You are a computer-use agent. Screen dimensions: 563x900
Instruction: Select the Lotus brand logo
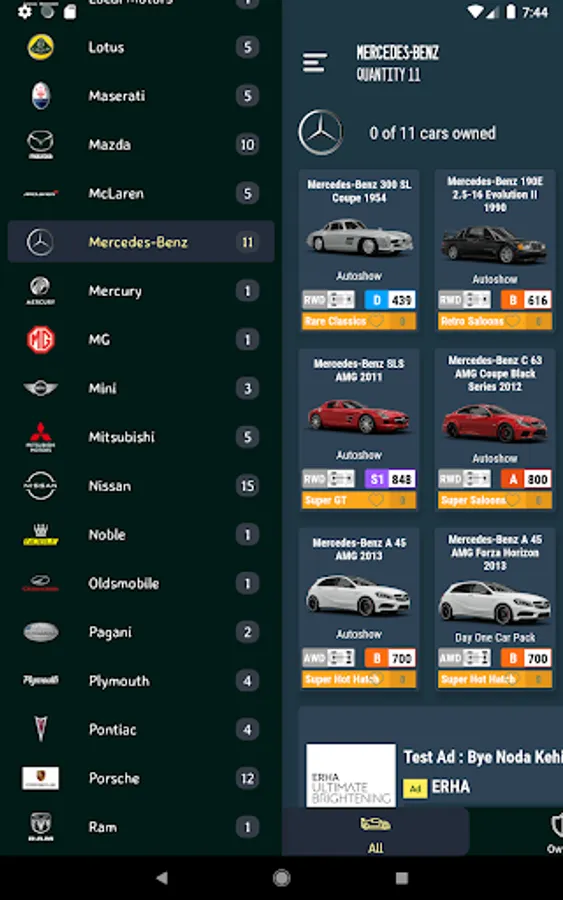pyautogui.click(x=40, y=47)
